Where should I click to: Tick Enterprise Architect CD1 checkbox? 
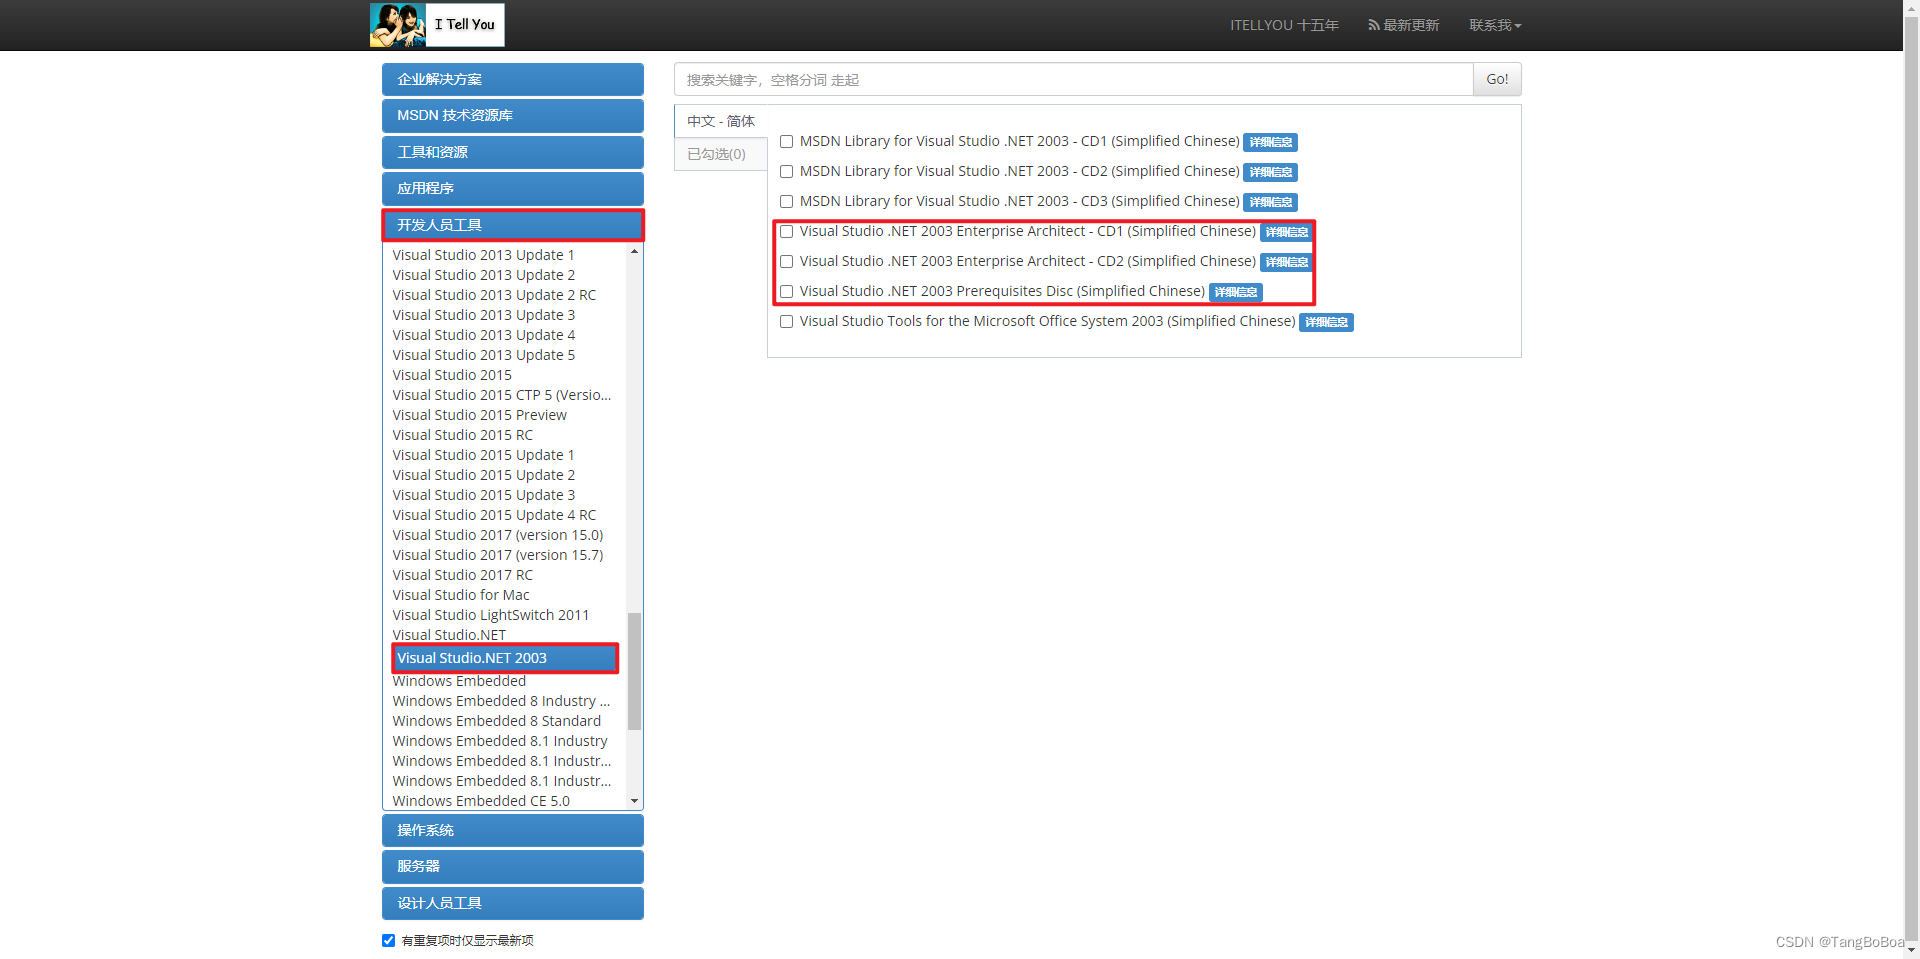tap(787, 232)
